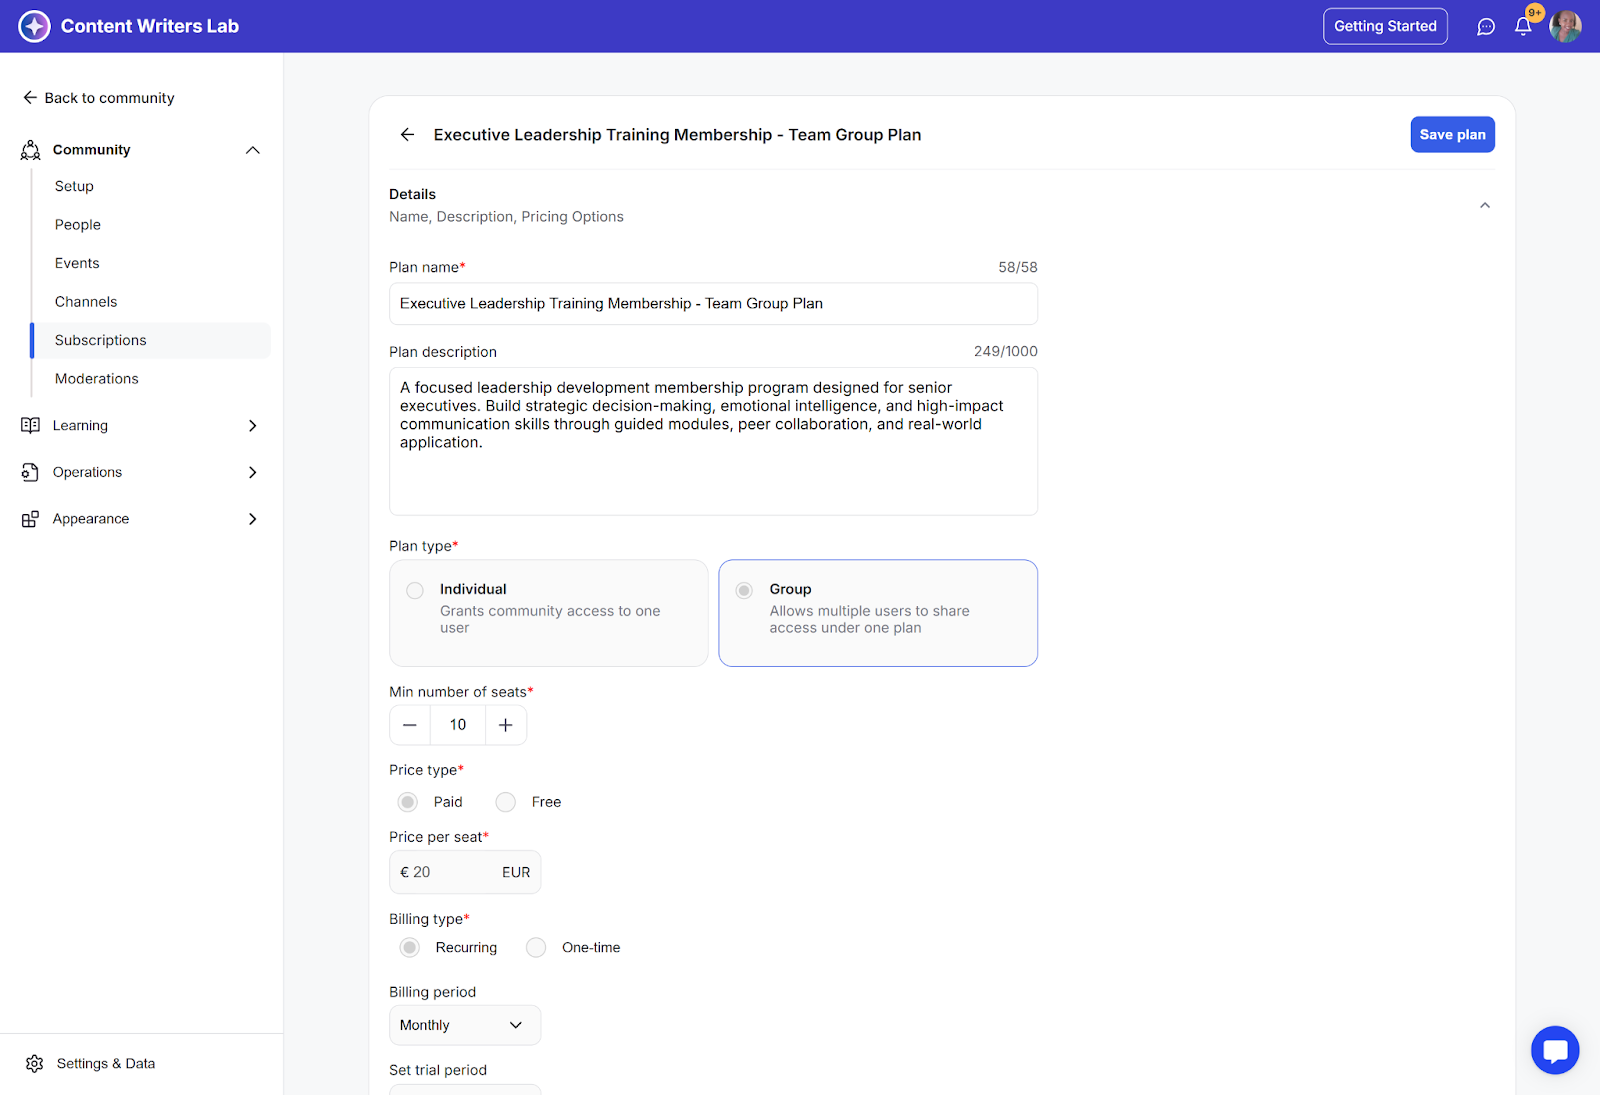Click back arrow beside plan title
The height and width of the screenshot is (1095, 1600).
click(x=407, y=135)
